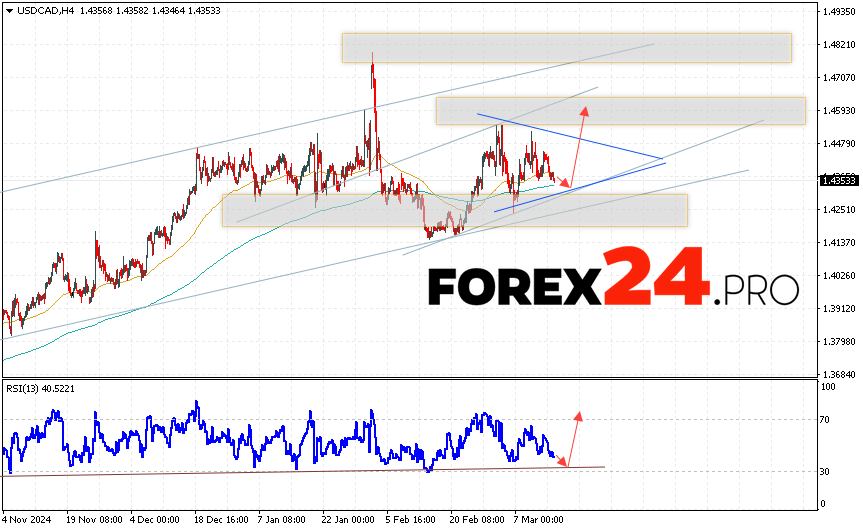Select the gray zone near the 1.45930 level
The image size is (863, 531).
pyautogui.click(x=620, y=111)
